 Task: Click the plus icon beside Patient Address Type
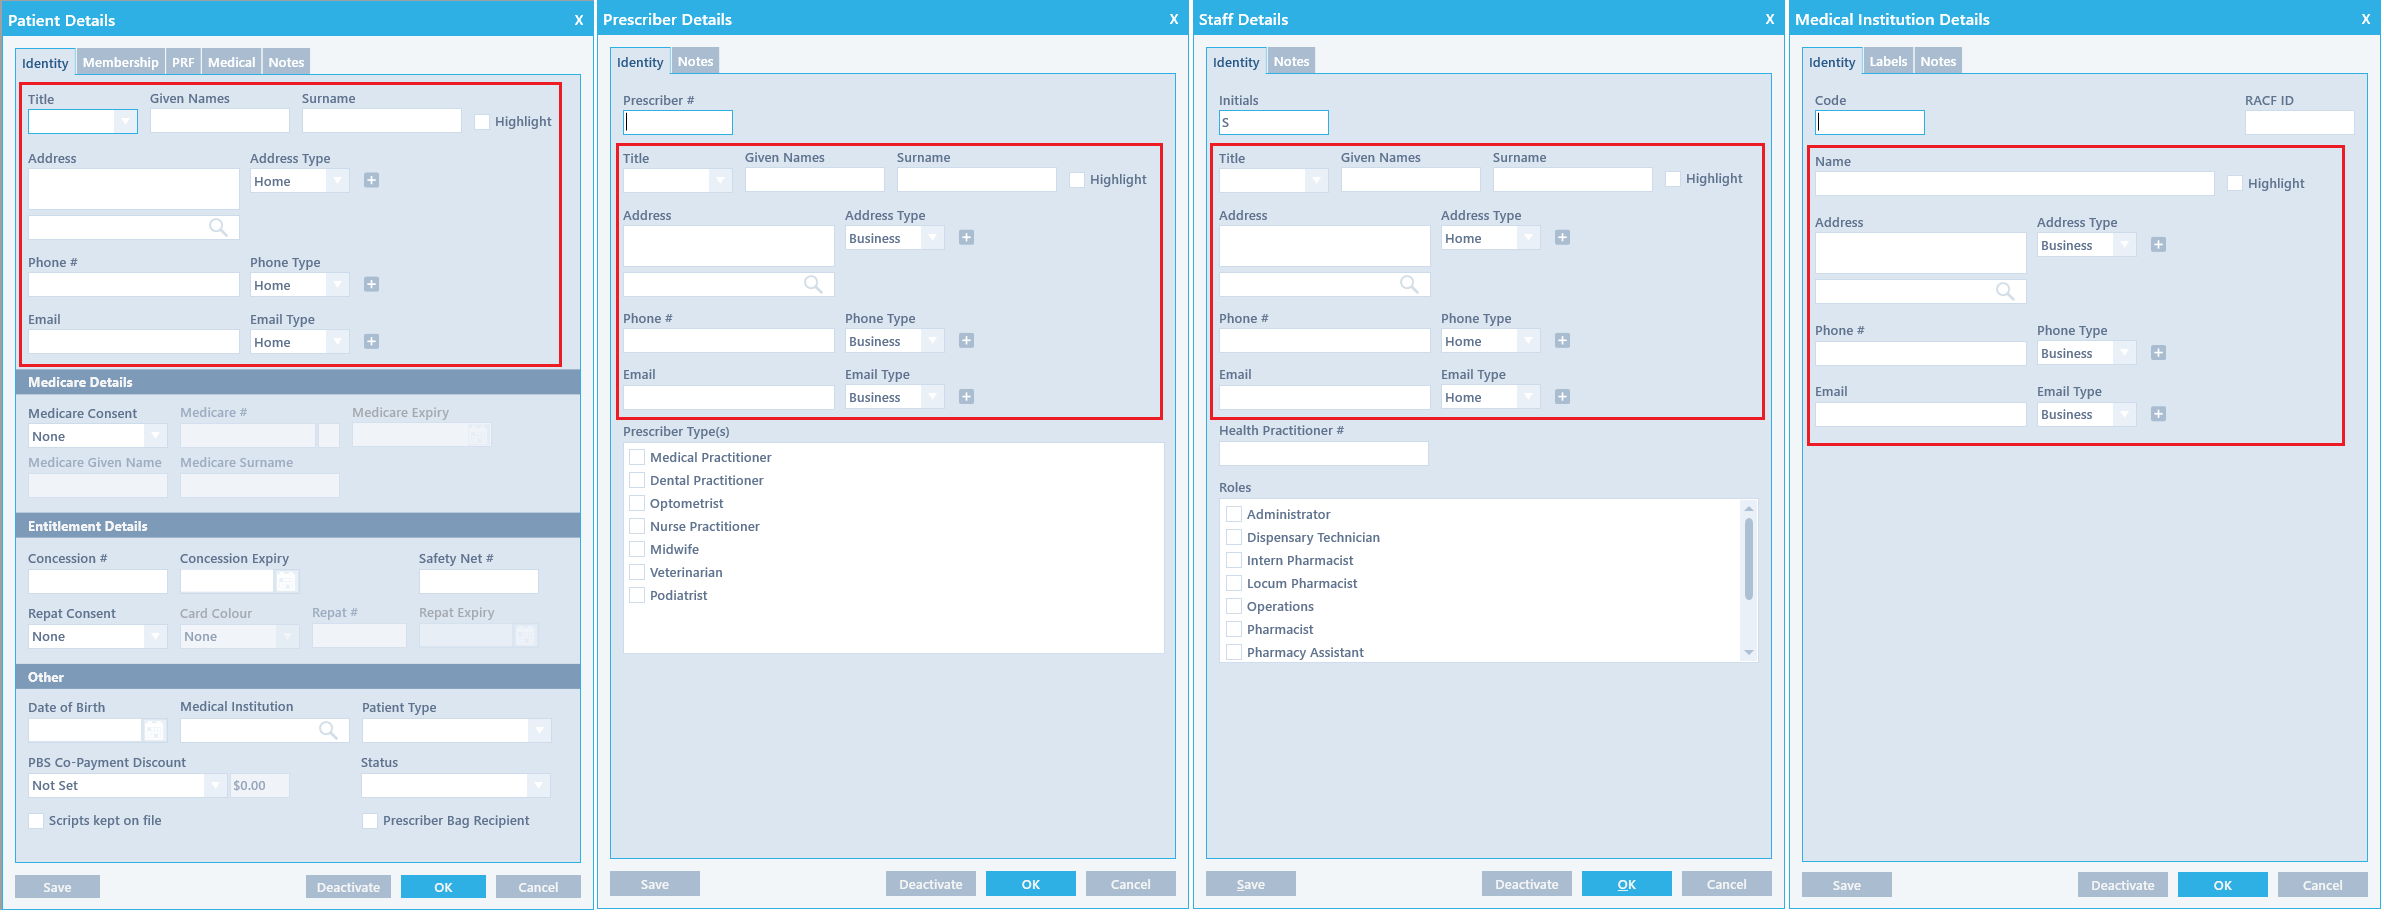pos(371,181)
